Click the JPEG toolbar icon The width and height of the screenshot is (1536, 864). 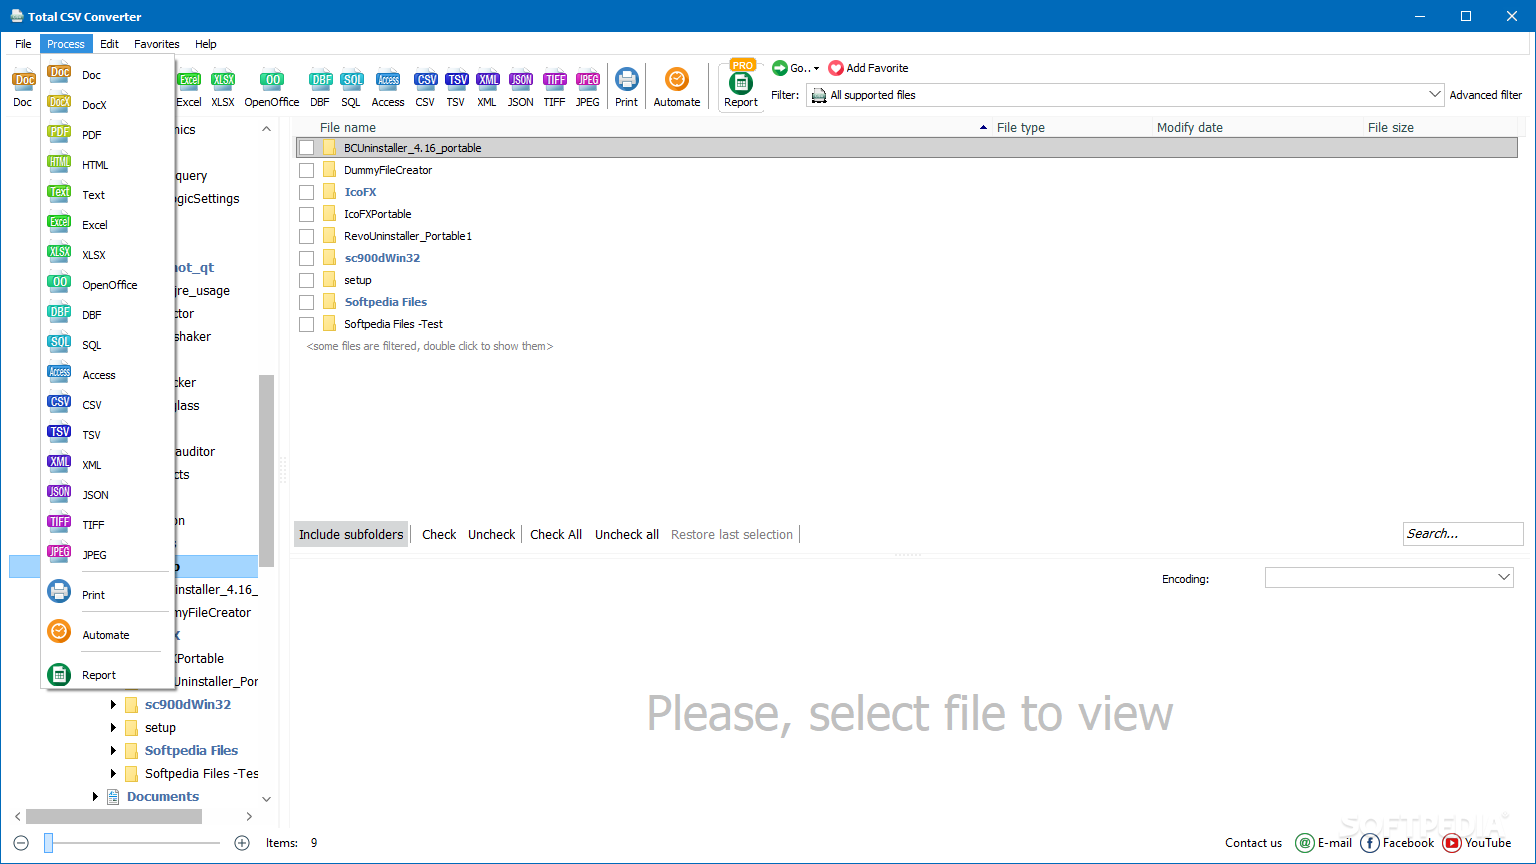[x=588, y=88]
